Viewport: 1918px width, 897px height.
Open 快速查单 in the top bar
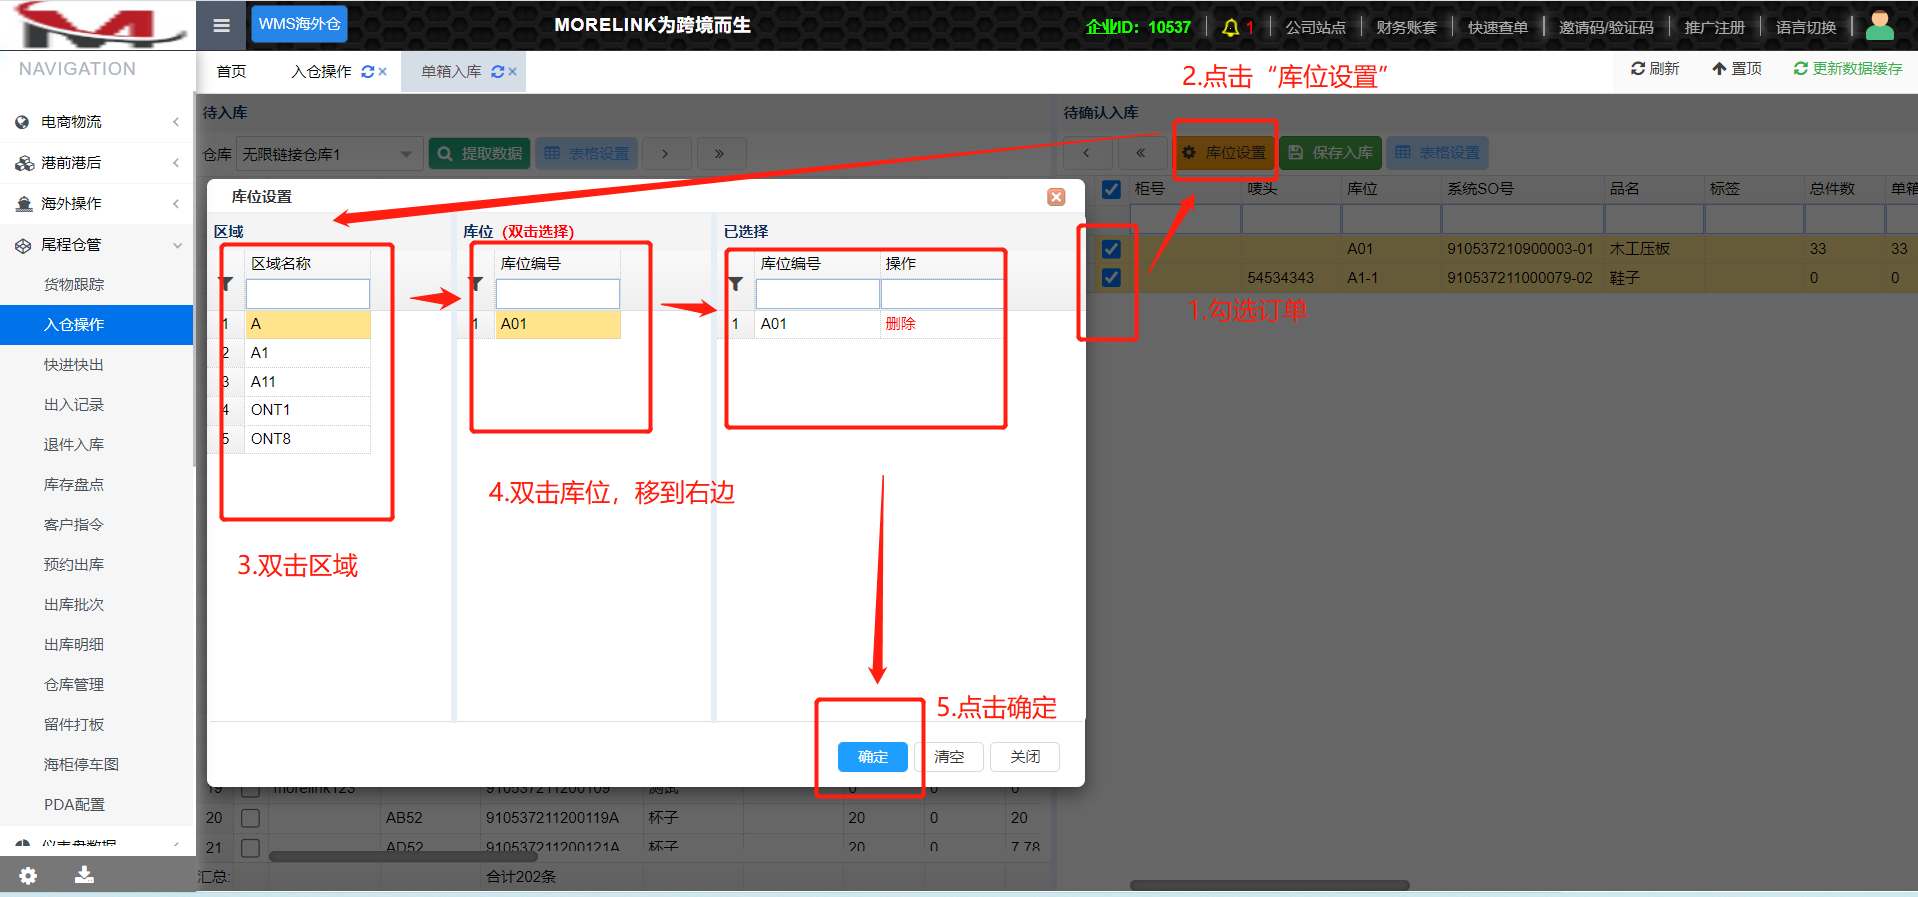1497,27
